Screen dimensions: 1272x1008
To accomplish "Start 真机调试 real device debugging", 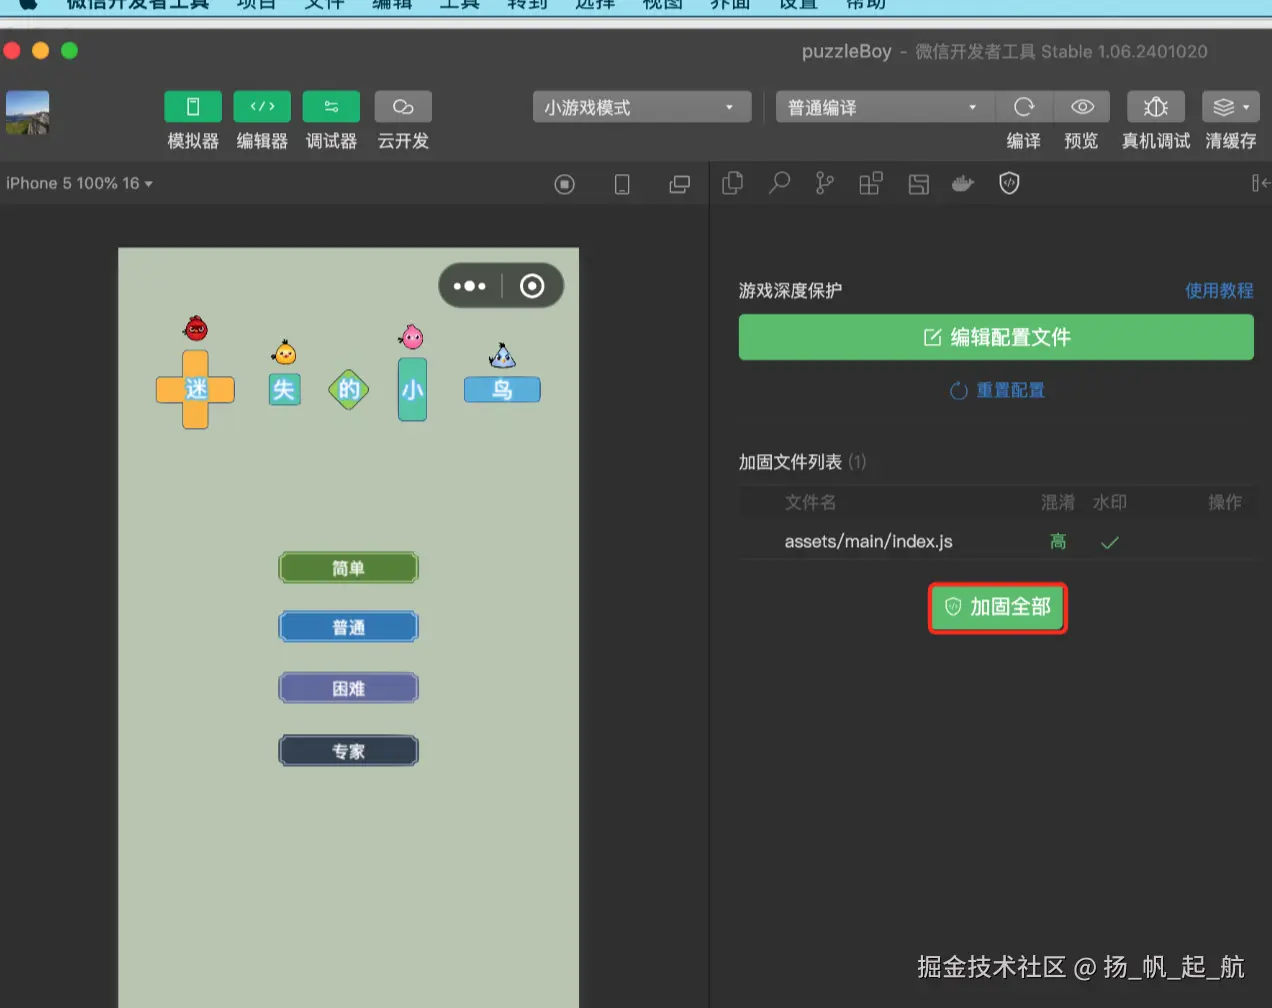I will [1156, 107].
